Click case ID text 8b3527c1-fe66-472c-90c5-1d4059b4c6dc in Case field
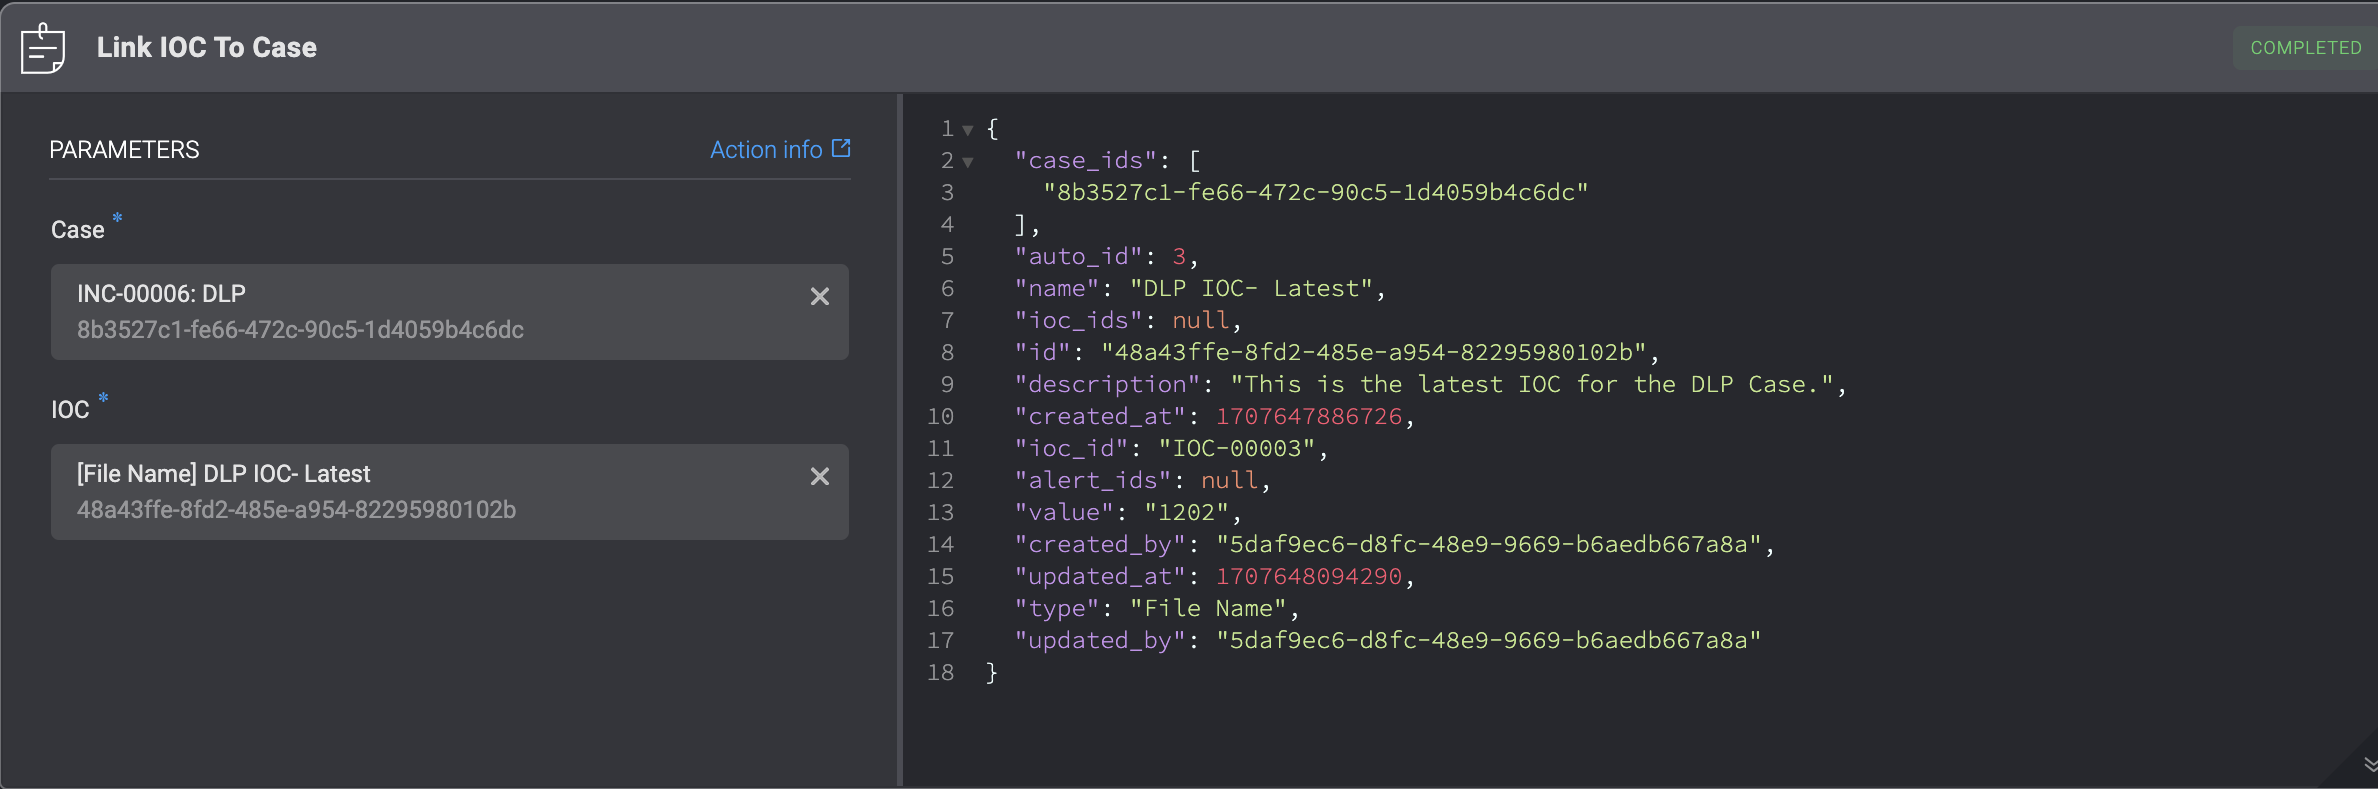2378x789 pixels. pyautogui.click(x=300, y=330)
